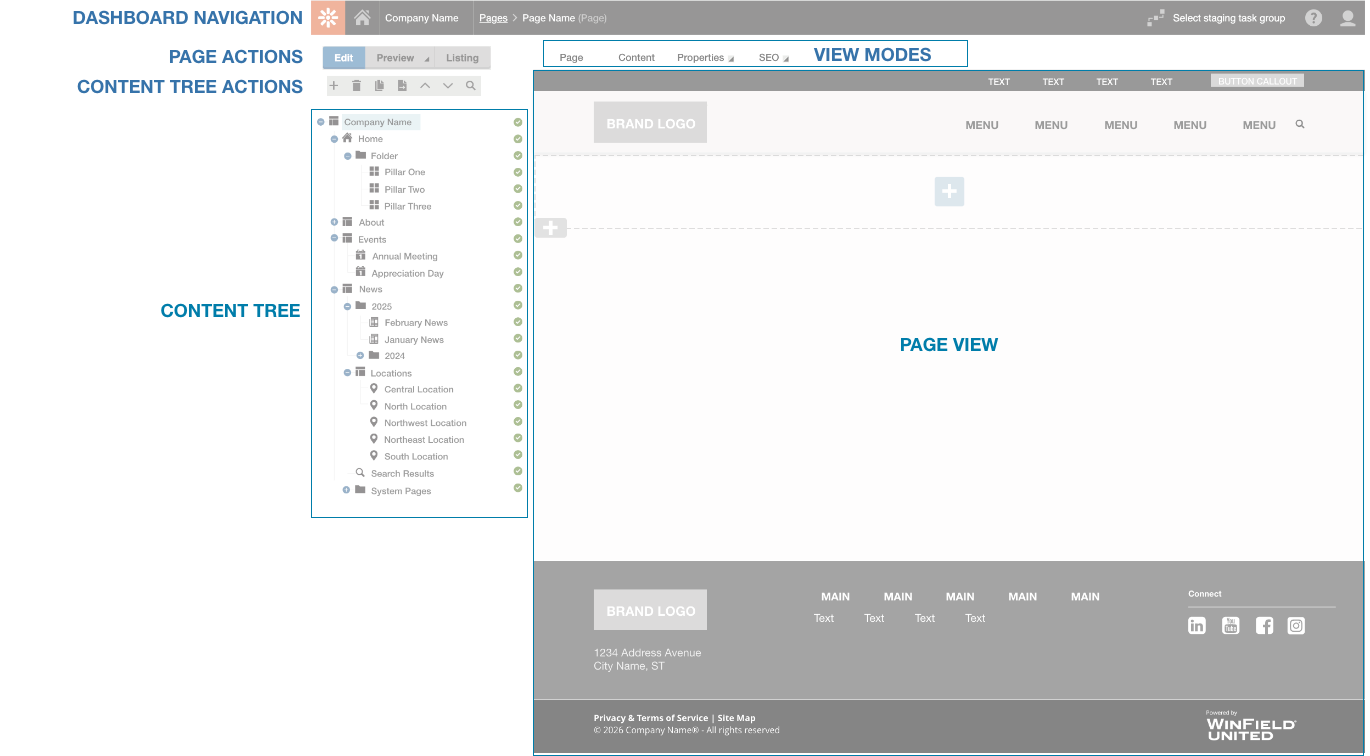Collapse the Locations tree node

[x=347, y=372]
